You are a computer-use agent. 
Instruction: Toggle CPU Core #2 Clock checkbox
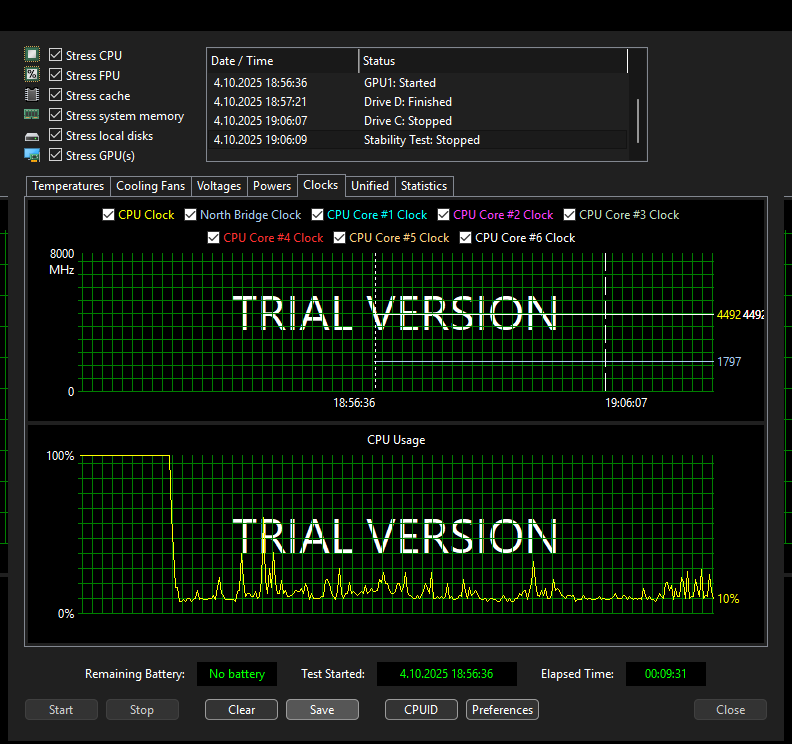(443, 215)
